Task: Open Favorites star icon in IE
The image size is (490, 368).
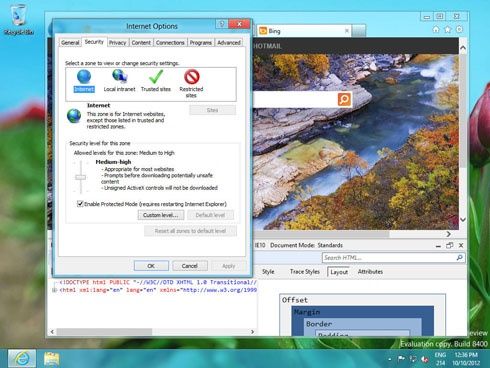Action: [448, 30]
